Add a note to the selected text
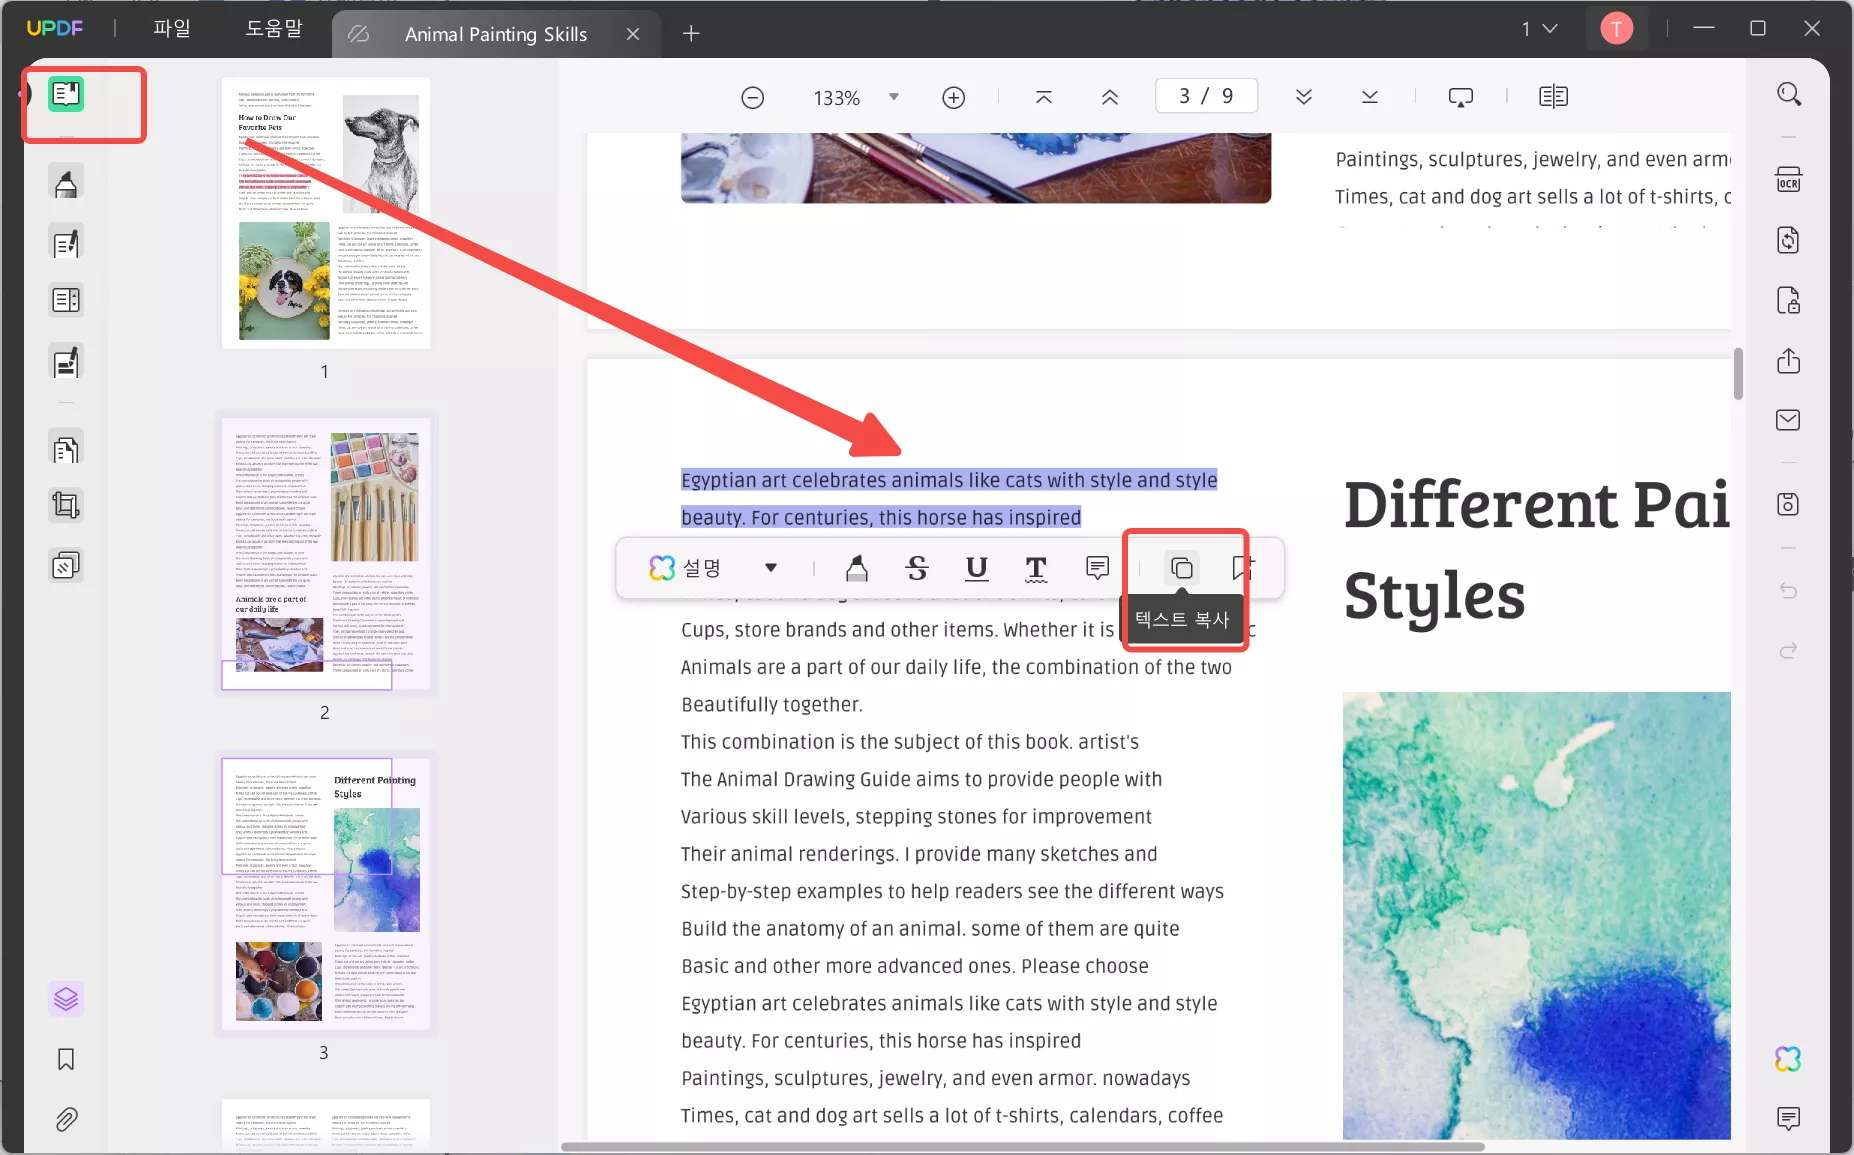Viewport: 1854px width, 1155px height. click(x=1097, y=568)
